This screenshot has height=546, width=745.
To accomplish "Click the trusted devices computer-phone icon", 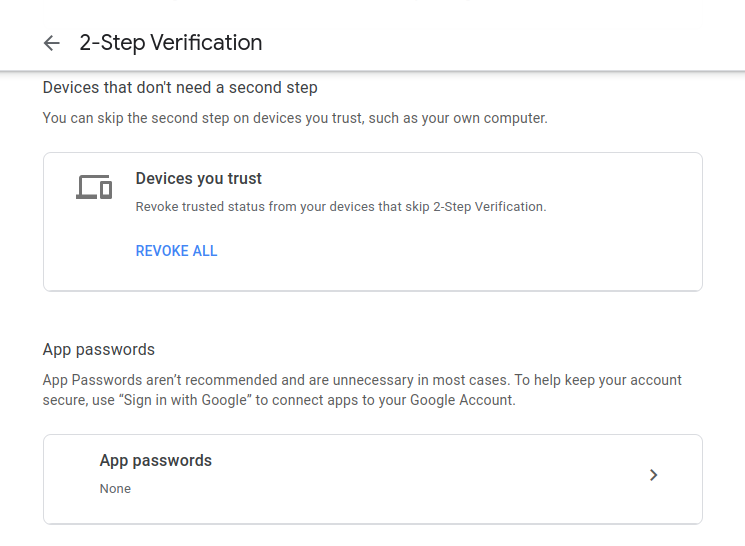I will (x=94, y=187).
